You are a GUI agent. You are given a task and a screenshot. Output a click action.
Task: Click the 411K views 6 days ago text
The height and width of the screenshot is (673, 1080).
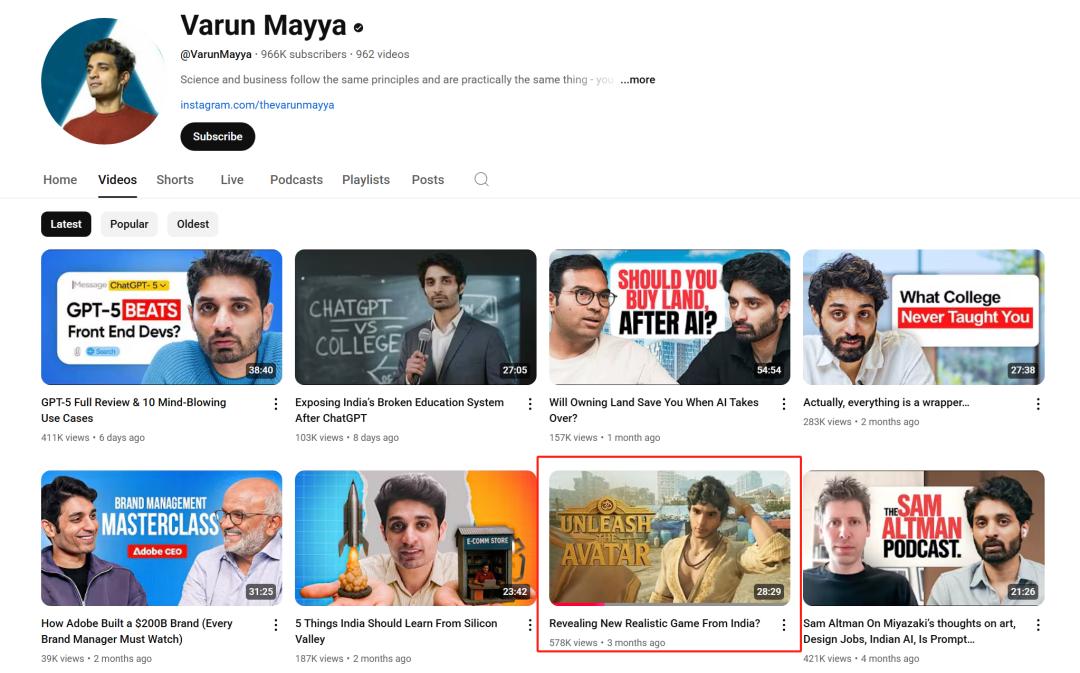[93, 437]
